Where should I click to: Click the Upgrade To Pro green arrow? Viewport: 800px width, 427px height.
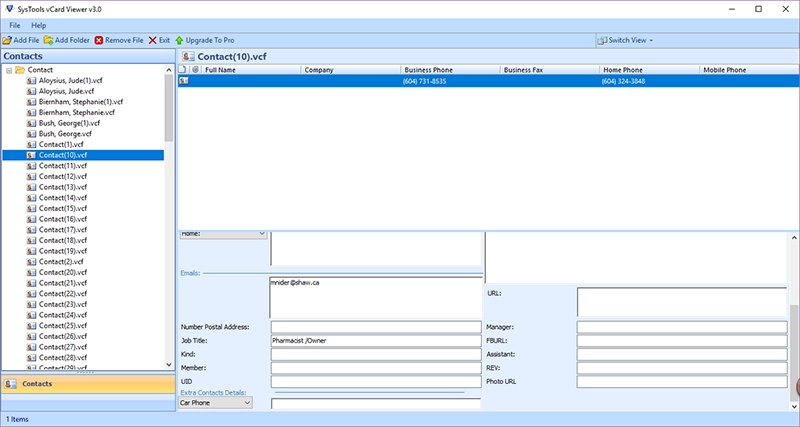179,40
